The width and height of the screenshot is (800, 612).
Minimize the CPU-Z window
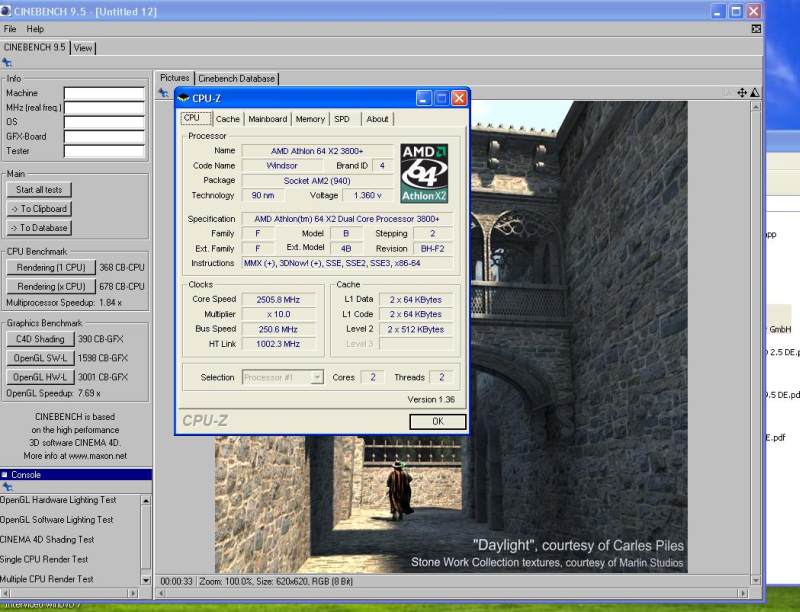(x=423, y=98)
